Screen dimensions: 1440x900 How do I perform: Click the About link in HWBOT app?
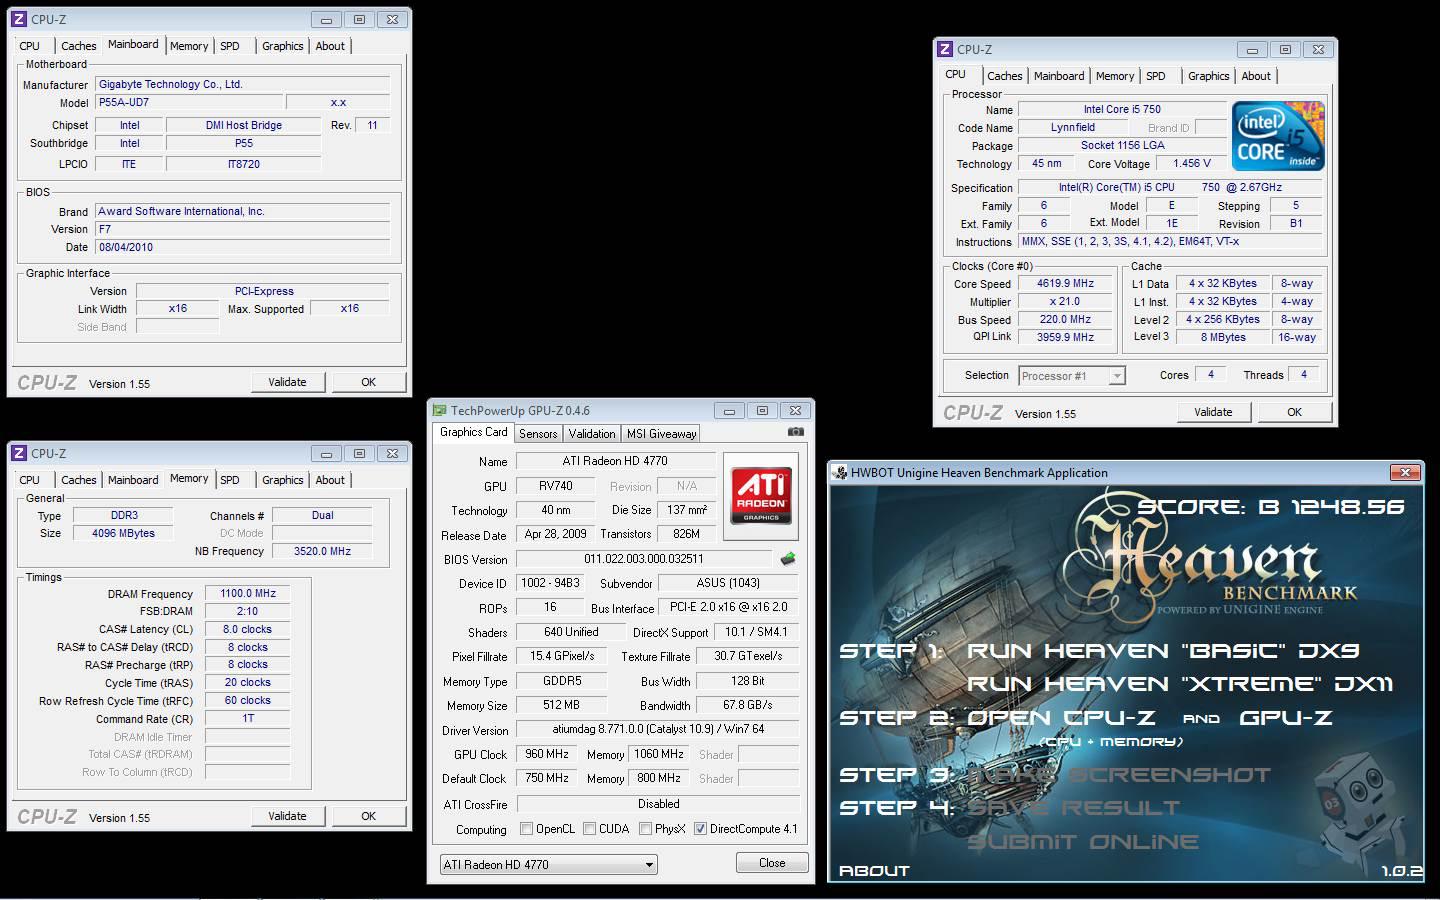875,871
